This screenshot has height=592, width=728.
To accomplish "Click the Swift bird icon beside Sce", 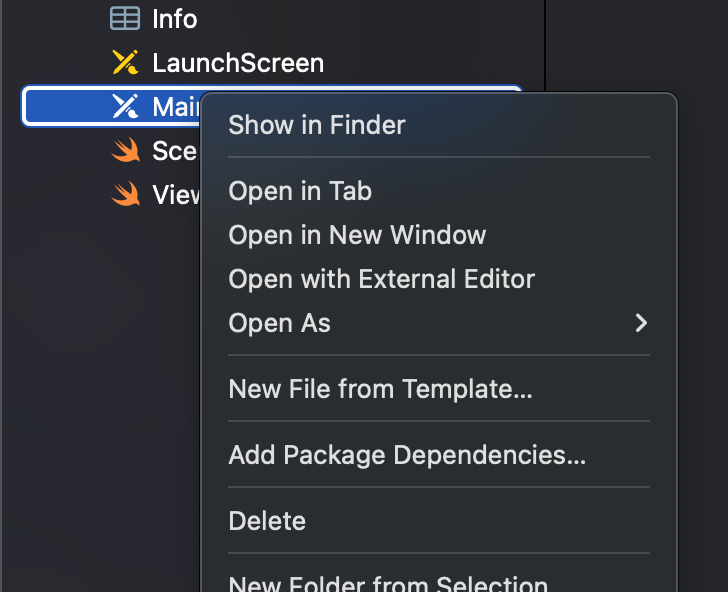I will click(x=126, y=150).
